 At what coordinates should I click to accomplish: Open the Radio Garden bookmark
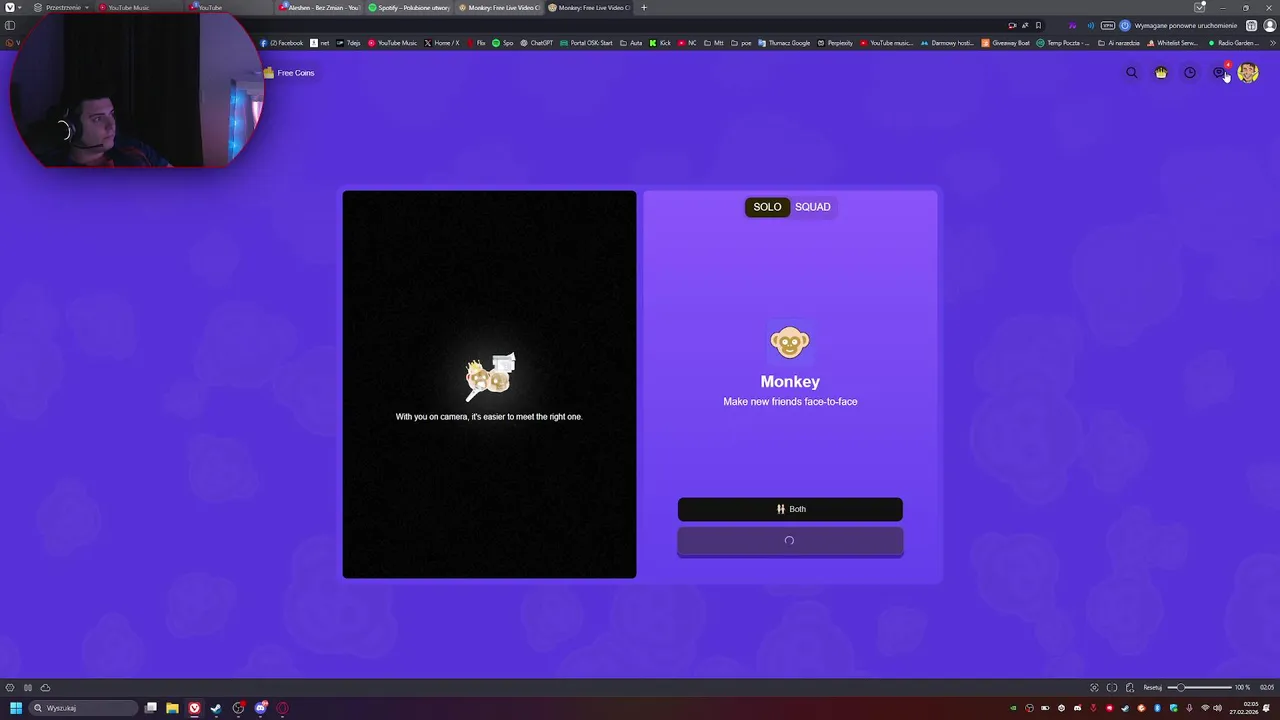point(1233,43)
